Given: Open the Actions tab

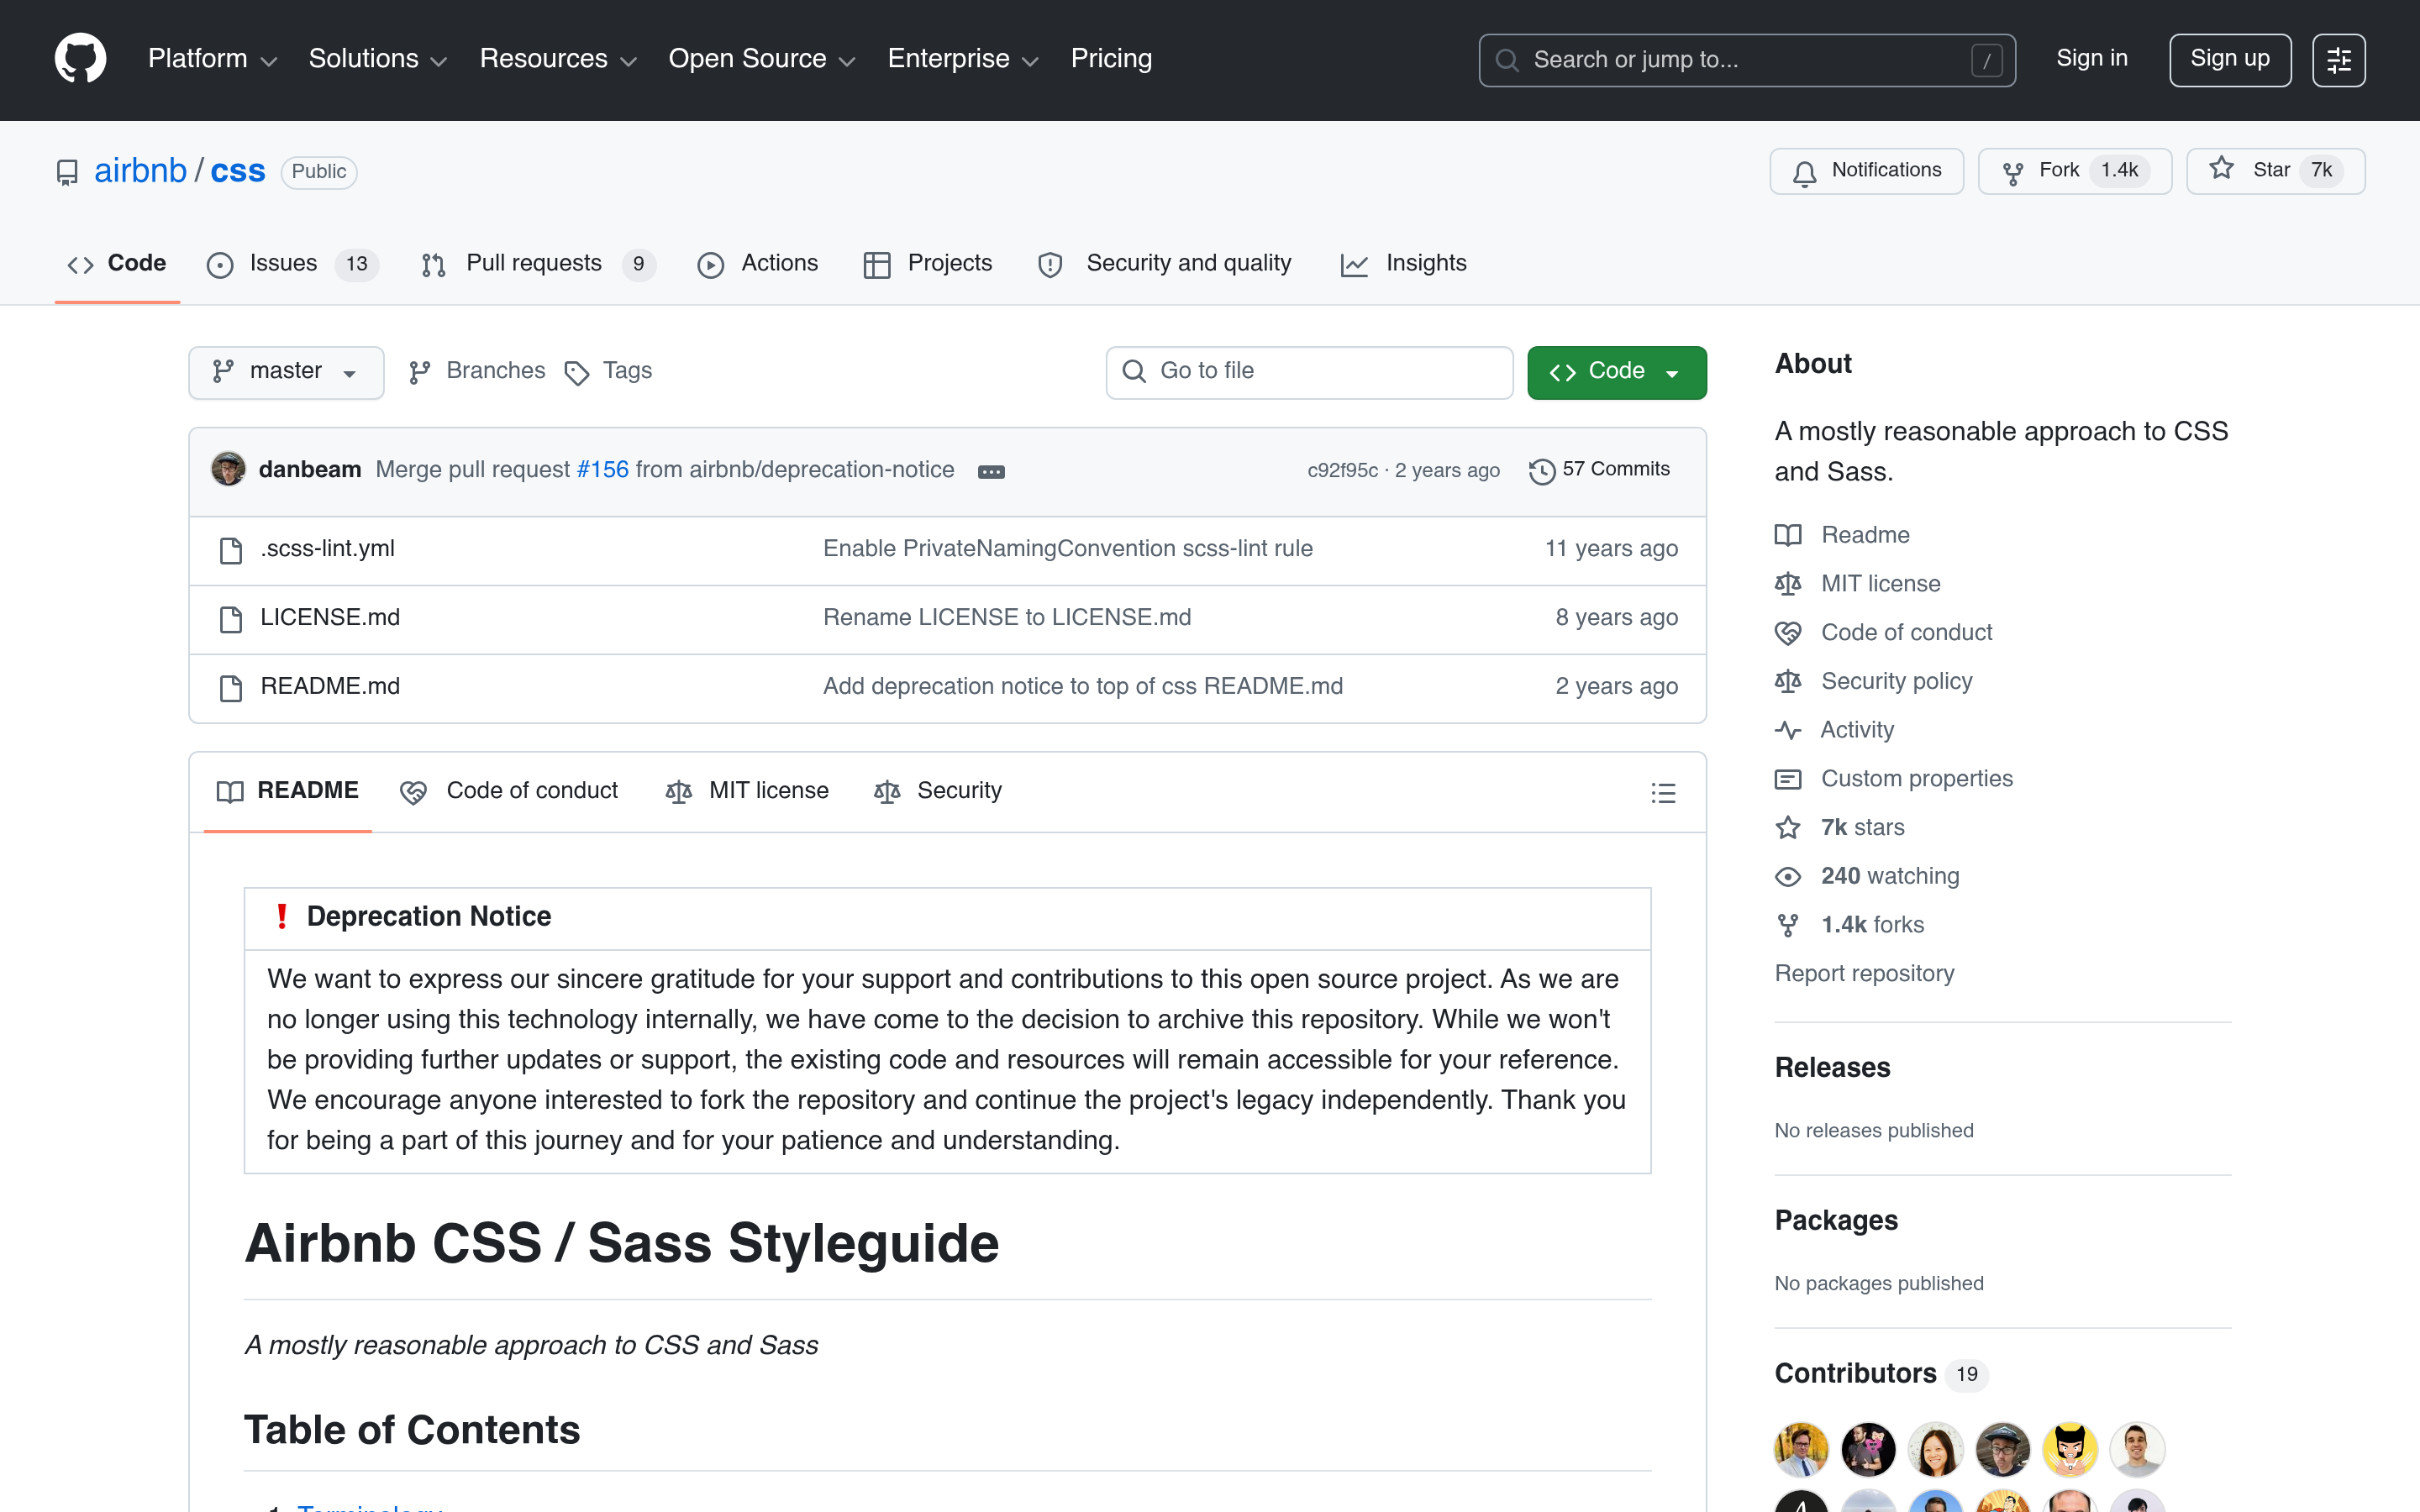Looking at the screenshot, I should click(x=758, y=264).
